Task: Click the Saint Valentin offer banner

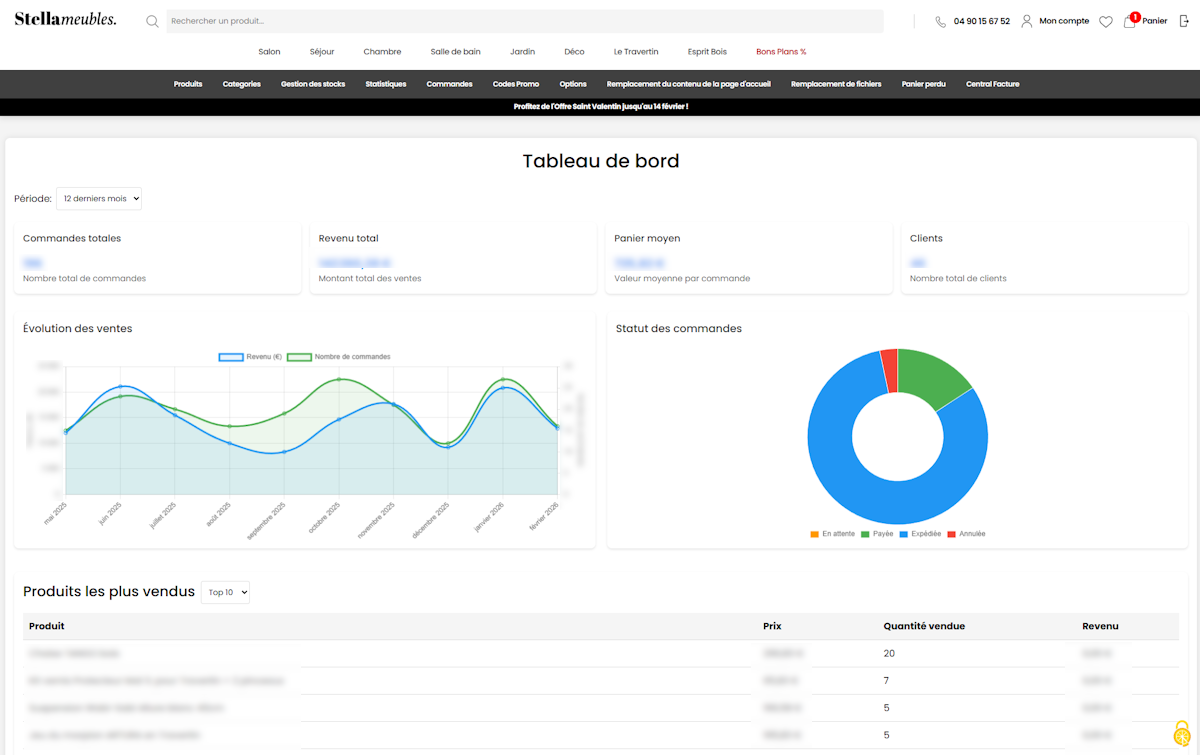Action: click(x=600, y=105)
